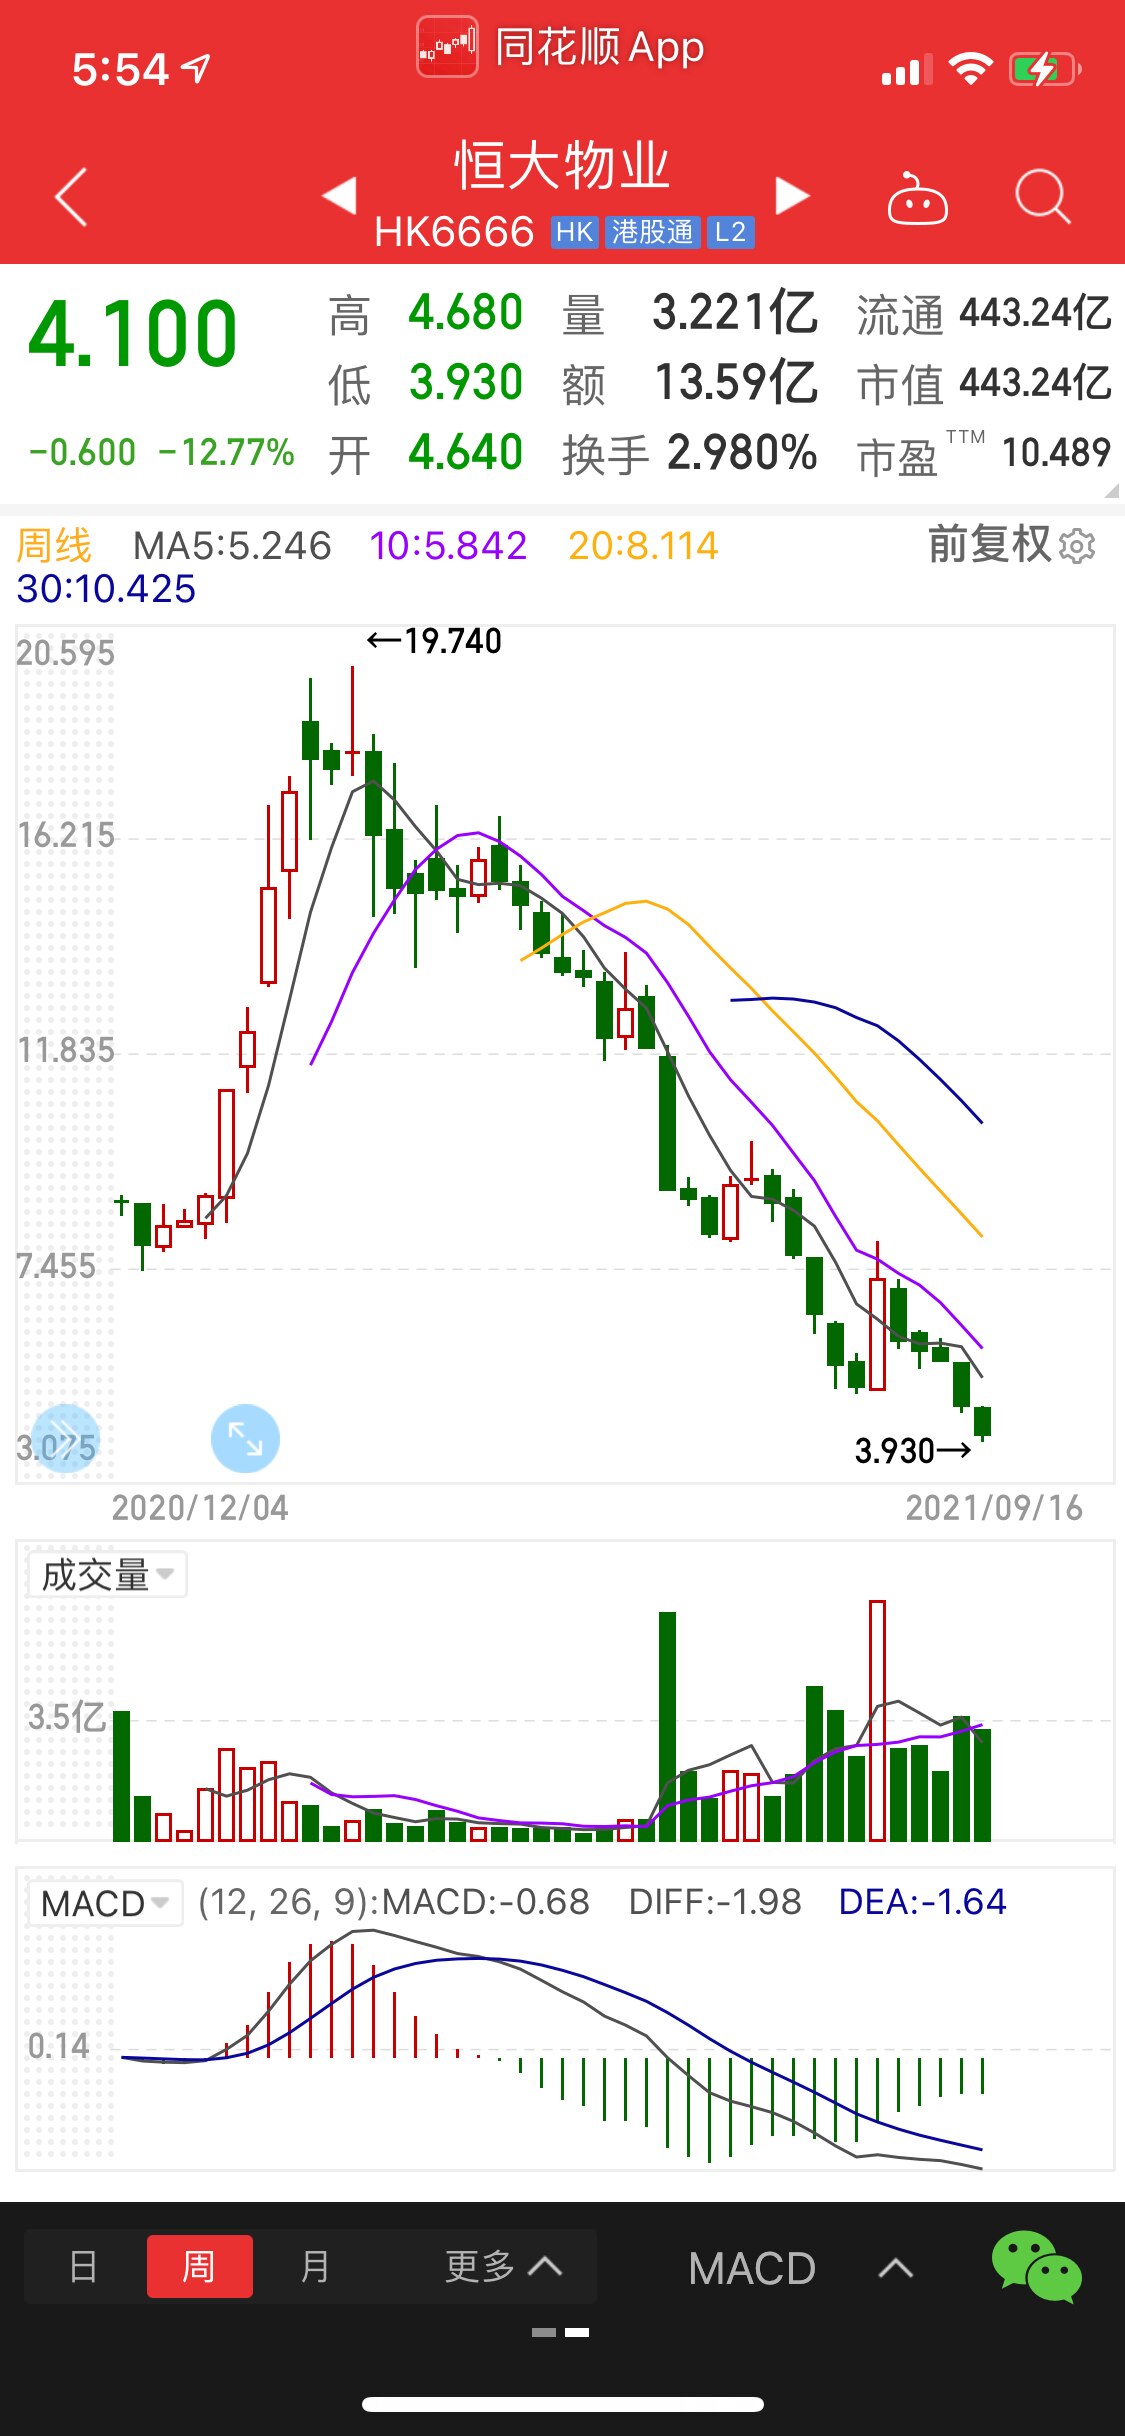Share via the WeChat icon
The width and height of the screenshot is (1125, 2436).
(1037, 2267)
